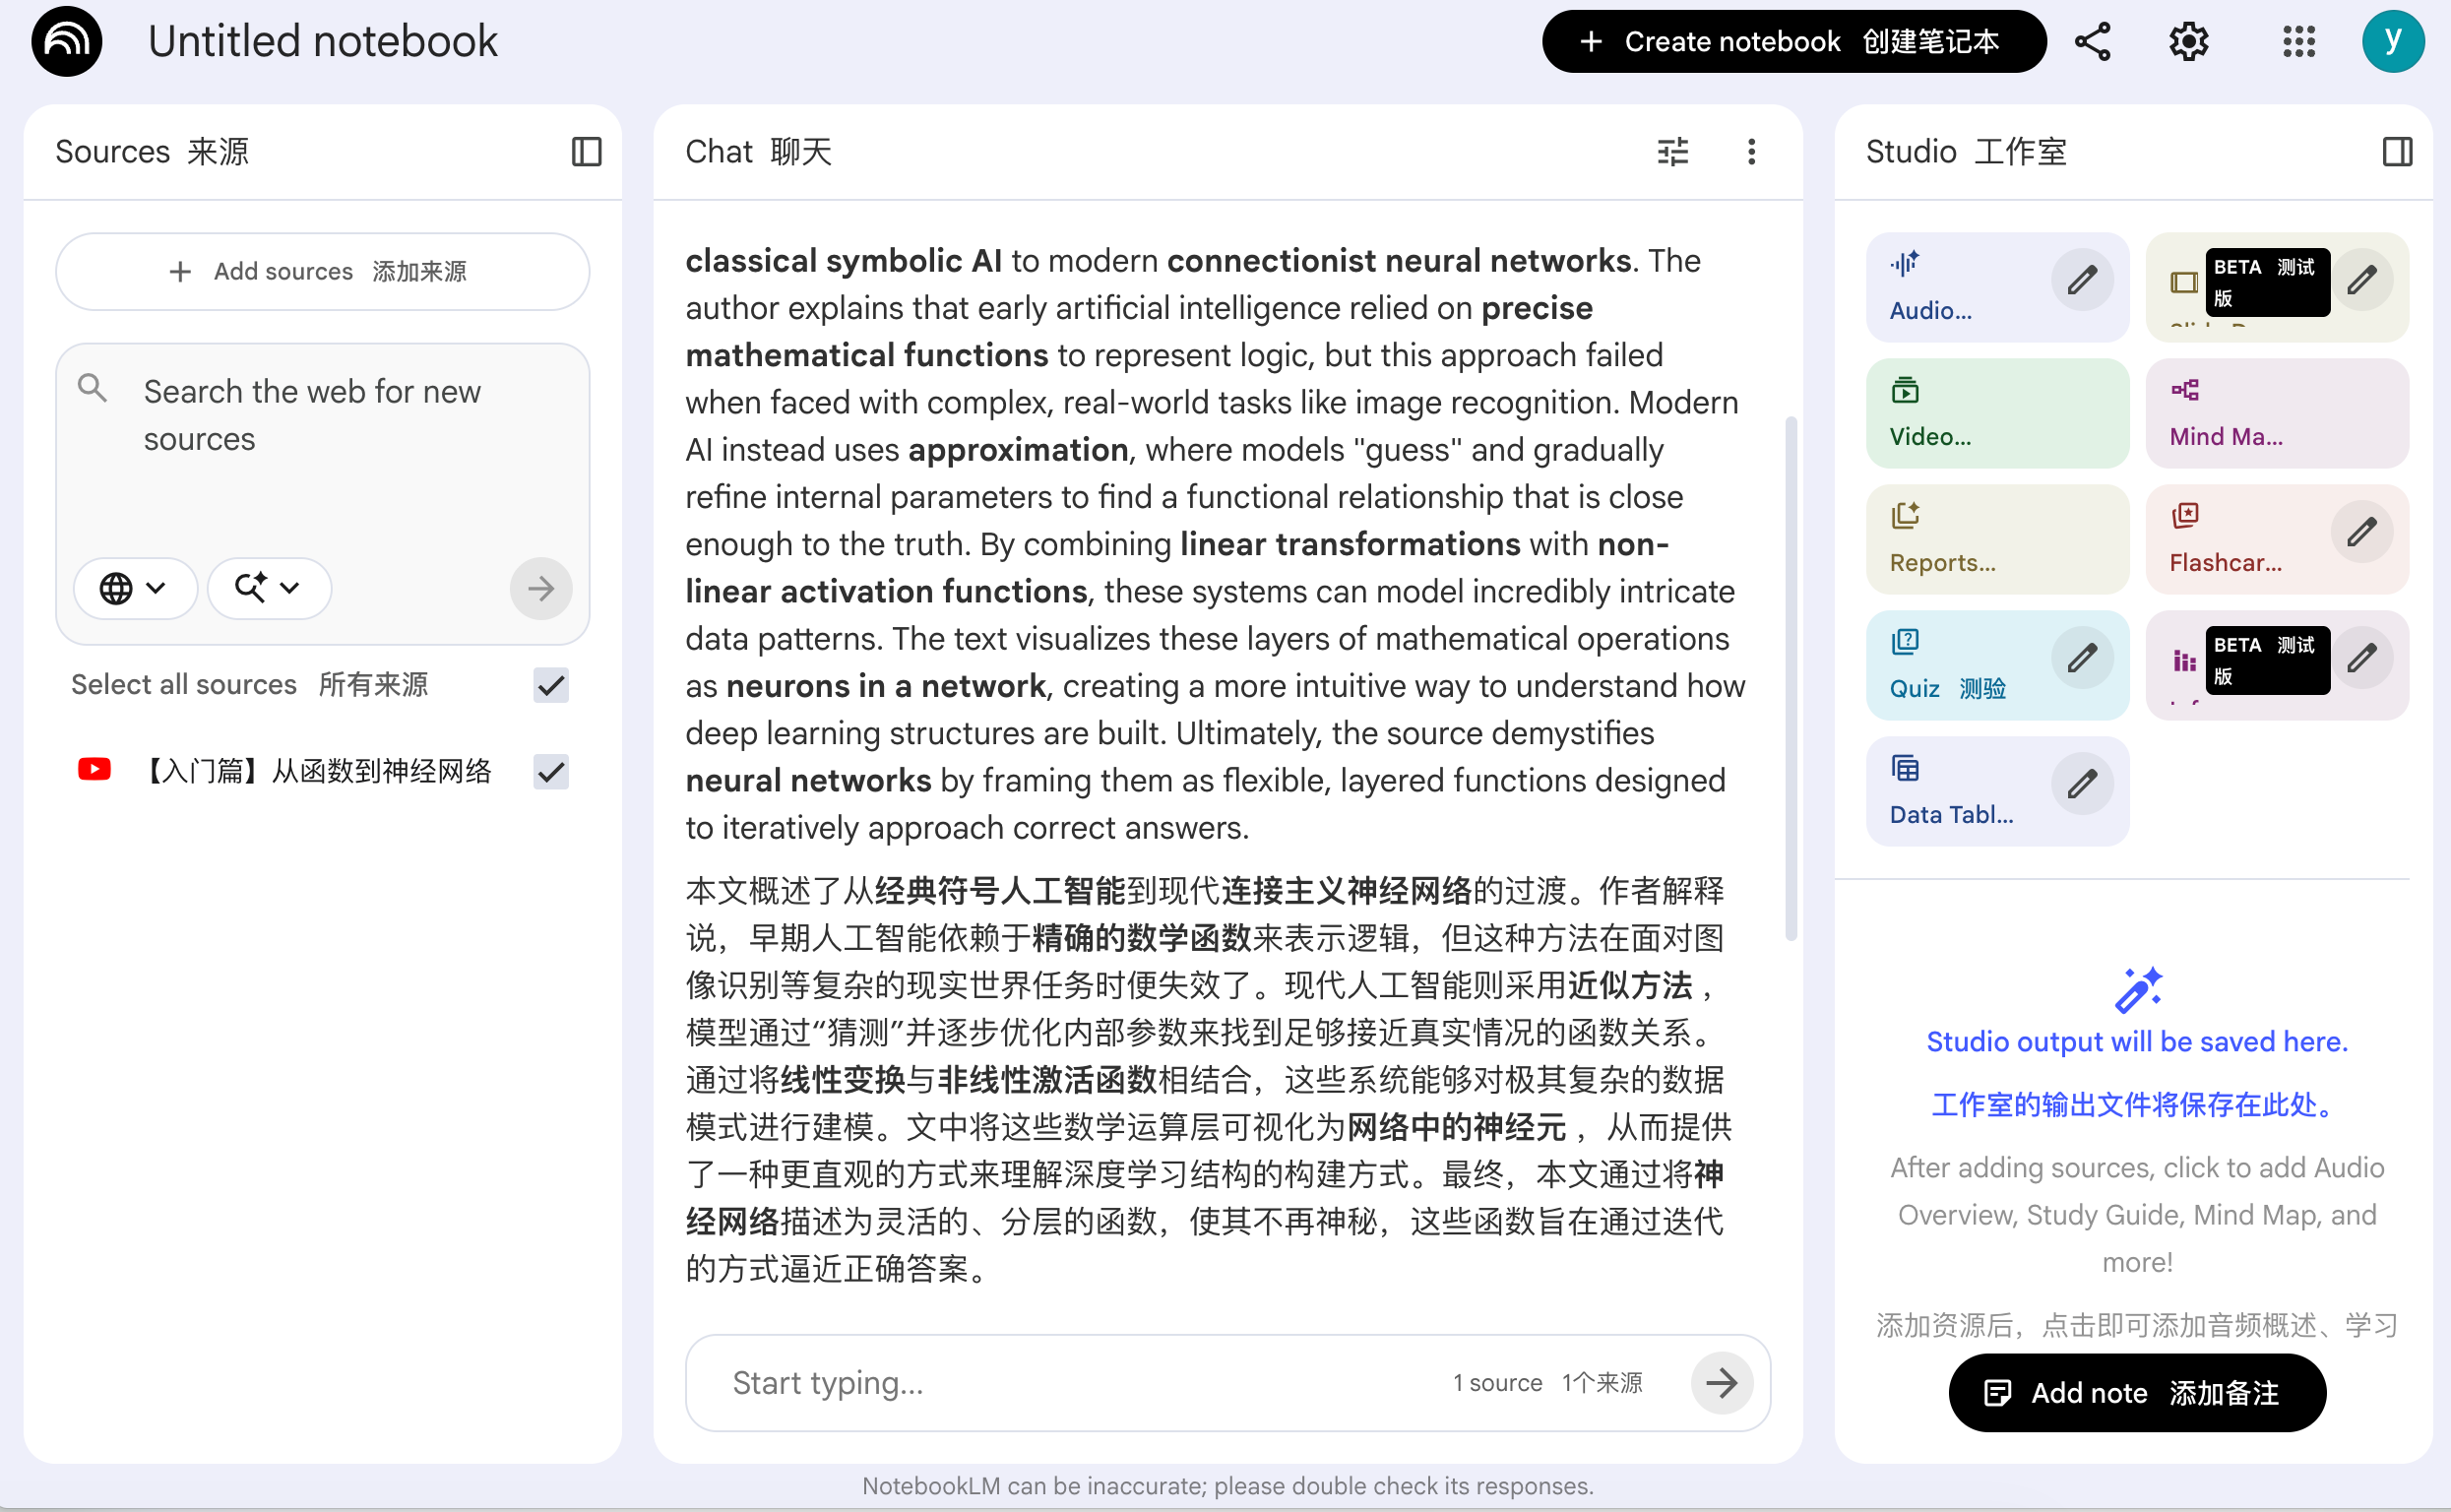Uncheck the 【入门篇】从函数到神经网络 source checkbox

coord(551,771)
